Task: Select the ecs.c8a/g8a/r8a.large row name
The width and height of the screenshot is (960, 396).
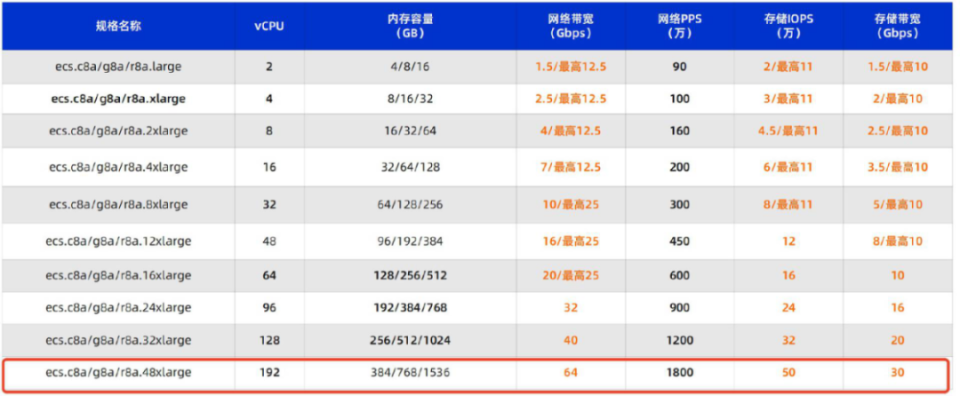Action: (118, 67)
